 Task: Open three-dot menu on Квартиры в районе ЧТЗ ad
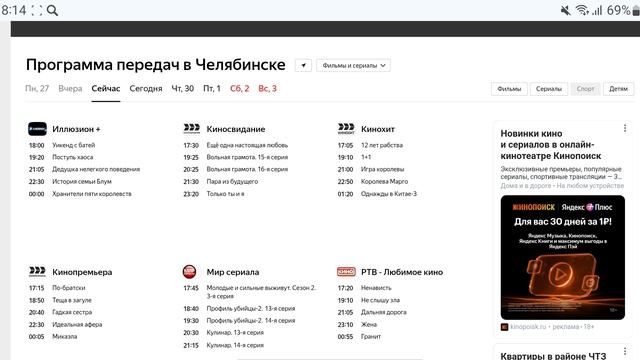point(625,351)
